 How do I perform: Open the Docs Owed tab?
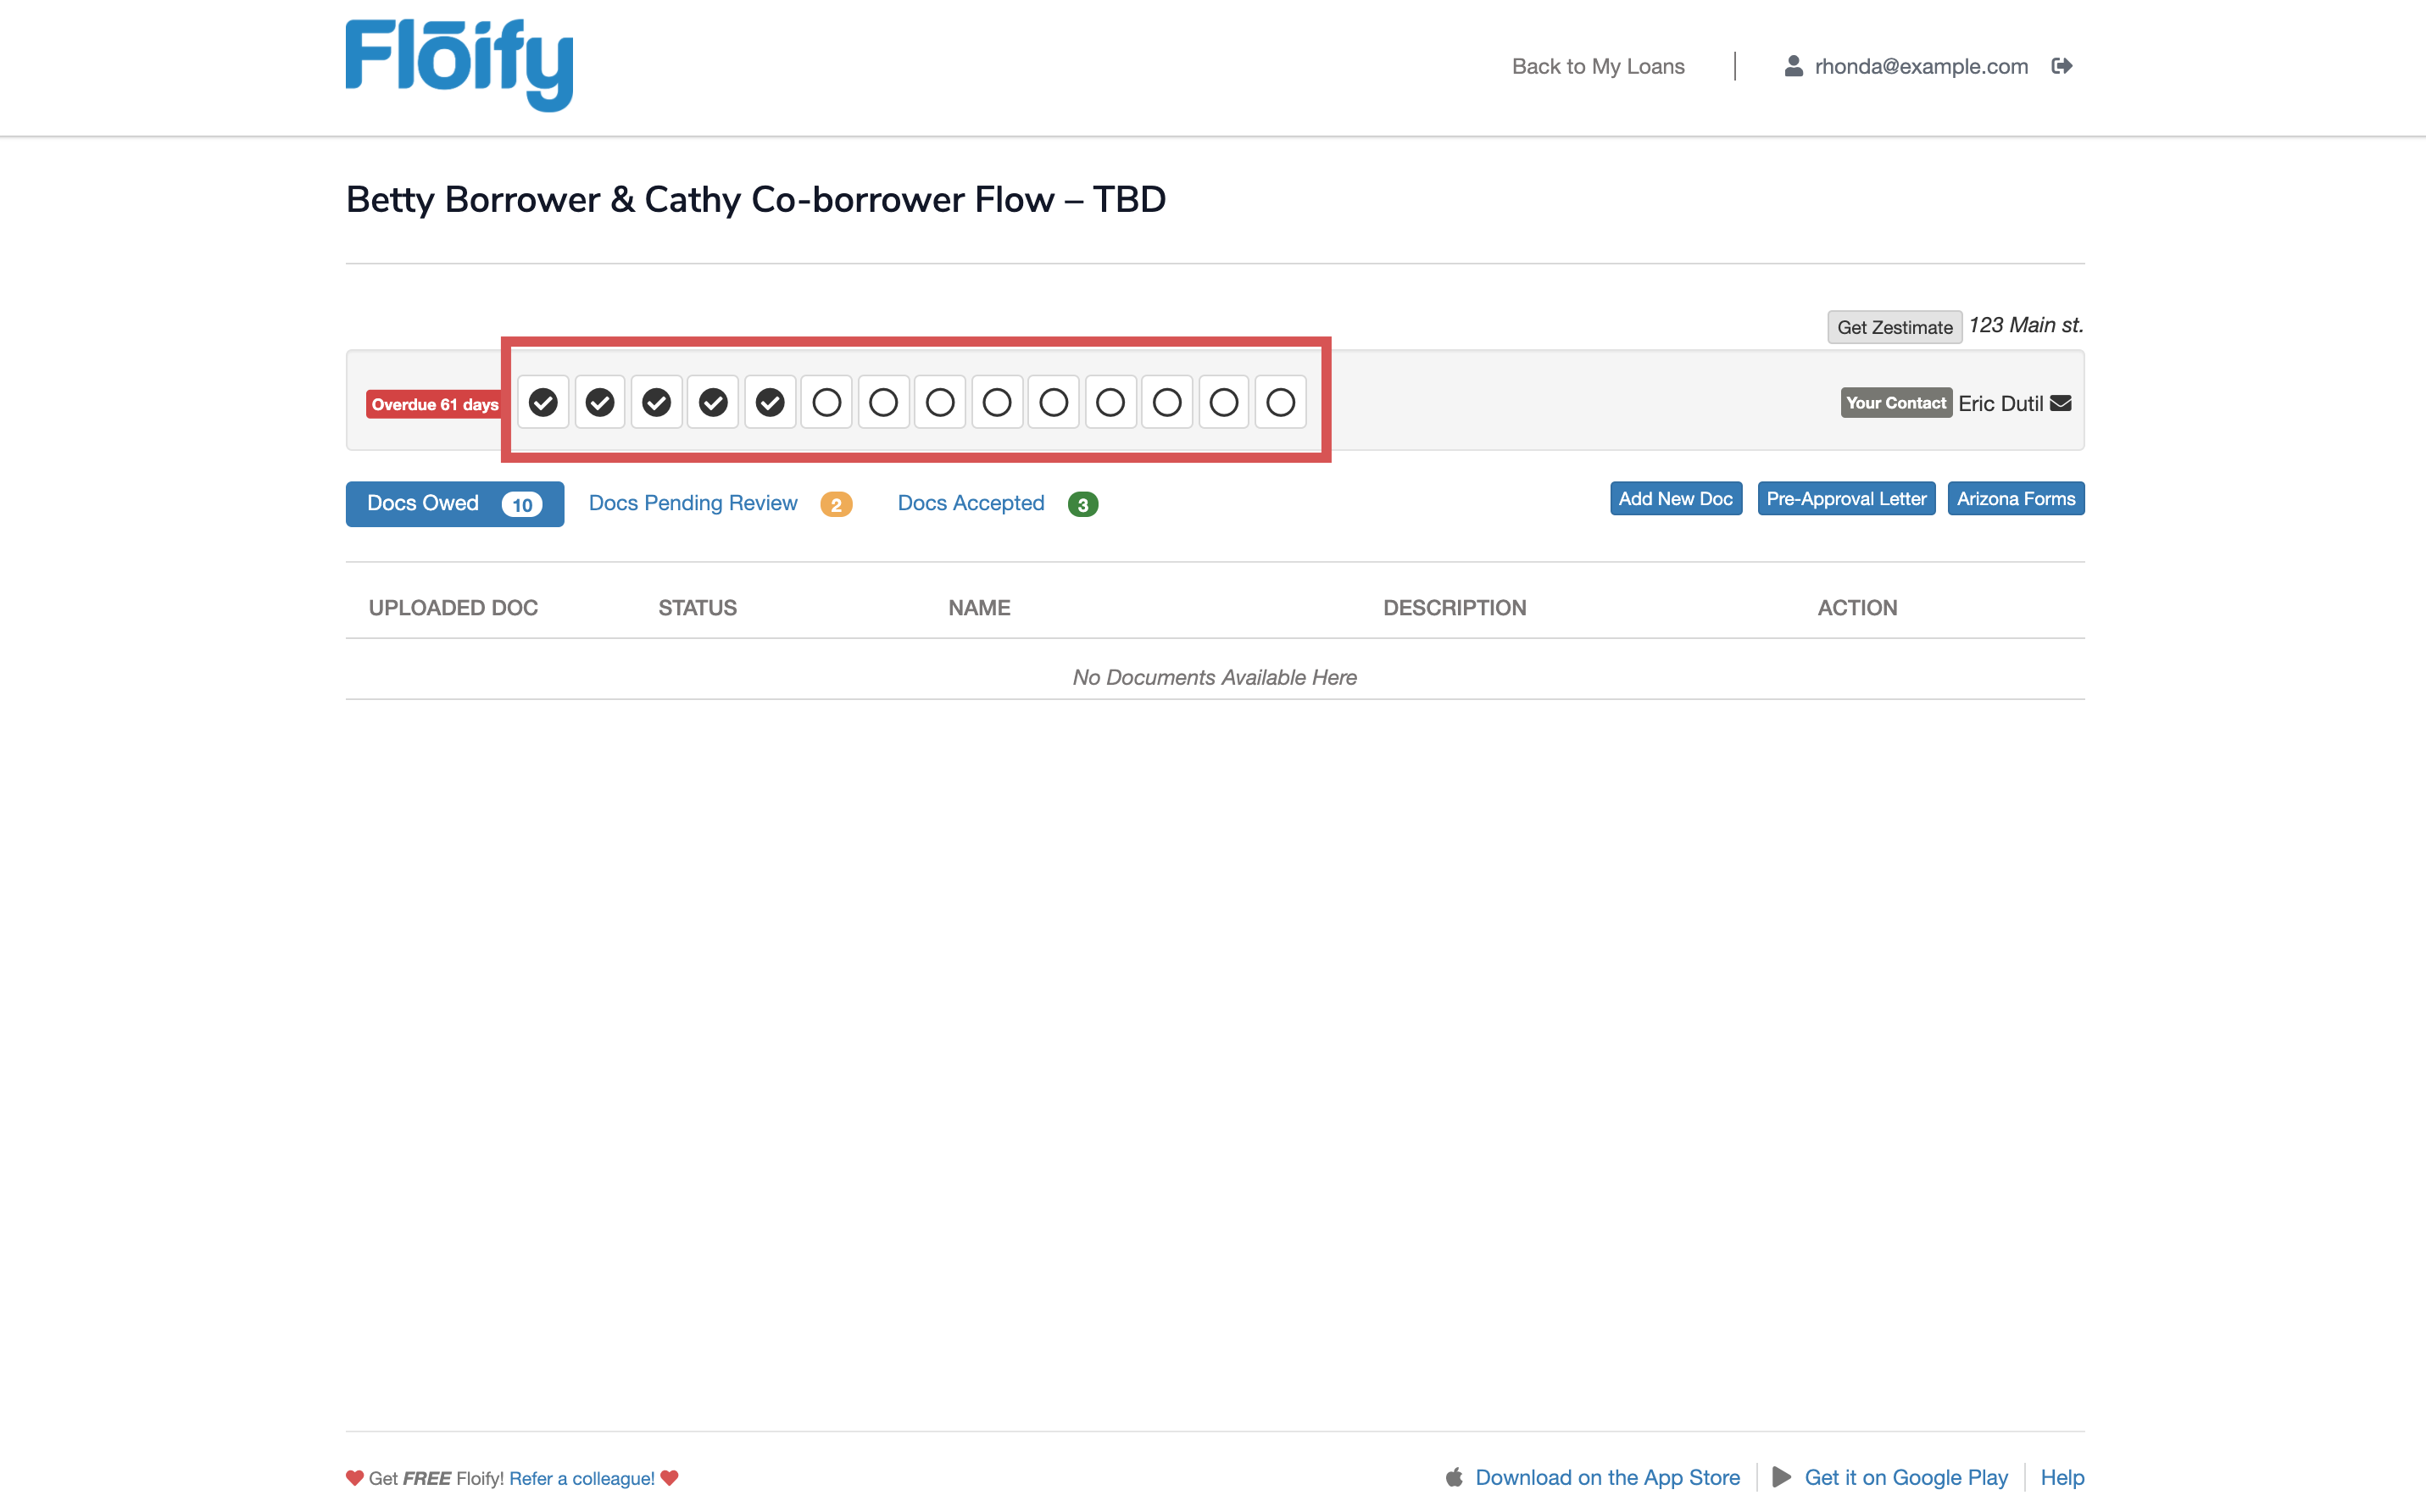point(454,503)
